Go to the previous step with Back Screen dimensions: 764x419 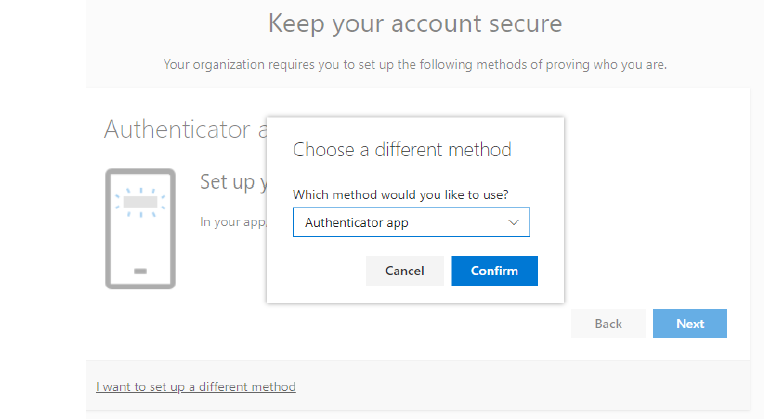point(608,323)
